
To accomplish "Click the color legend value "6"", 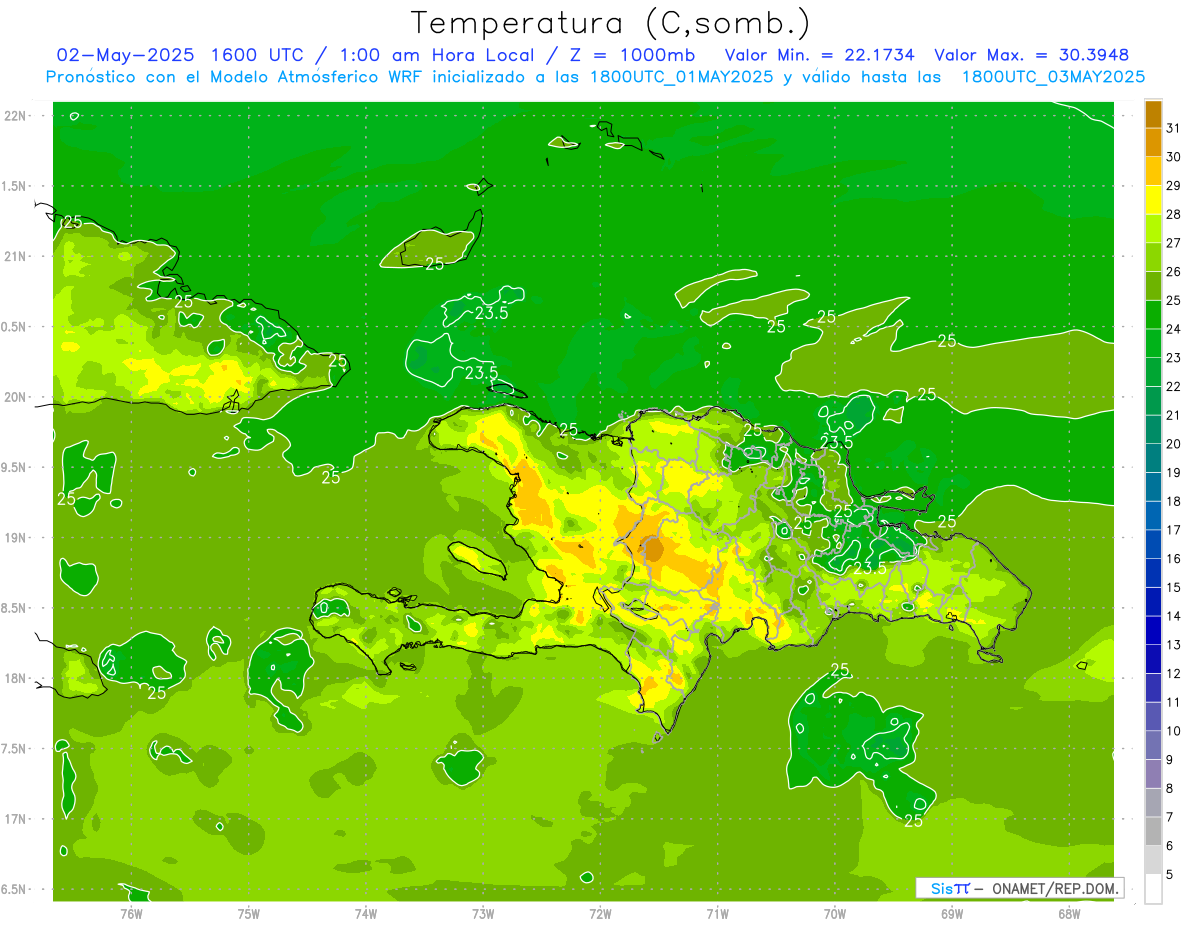I will 1170,846.
